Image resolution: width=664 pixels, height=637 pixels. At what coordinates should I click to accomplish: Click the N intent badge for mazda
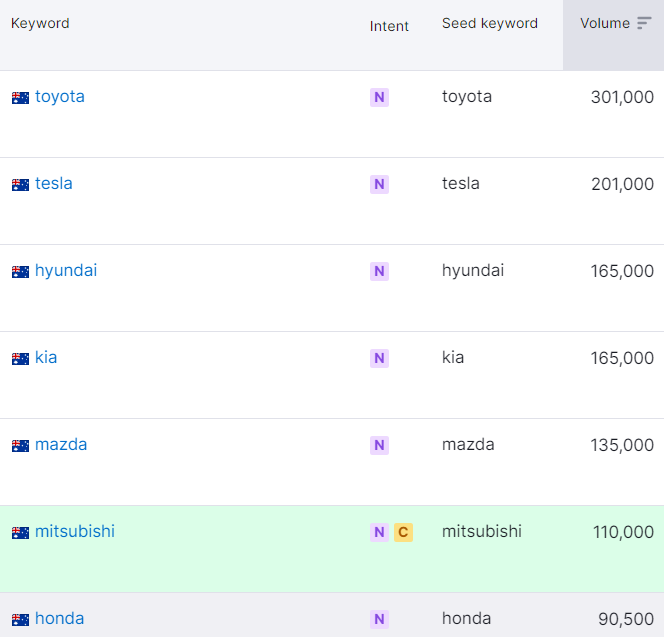click(x=379, y=445)
